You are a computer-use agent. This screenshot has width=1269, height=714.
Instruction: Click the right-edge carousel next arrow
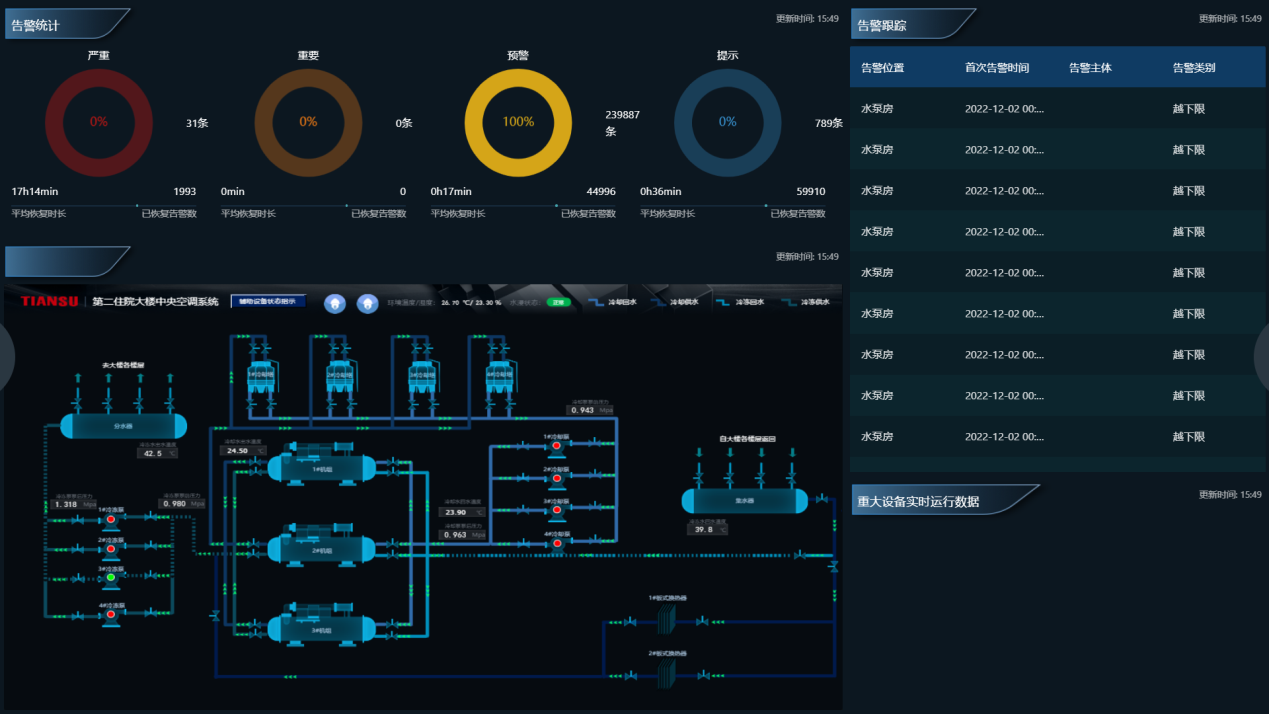1261,358
